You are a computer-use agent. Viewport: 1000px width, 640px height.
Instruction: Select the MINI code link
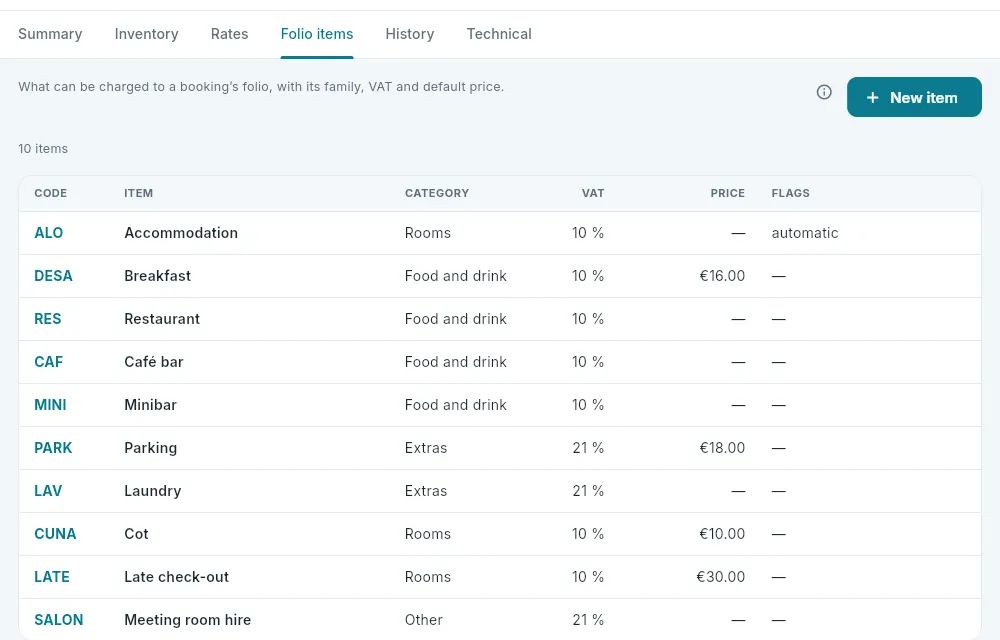[50, 405]
